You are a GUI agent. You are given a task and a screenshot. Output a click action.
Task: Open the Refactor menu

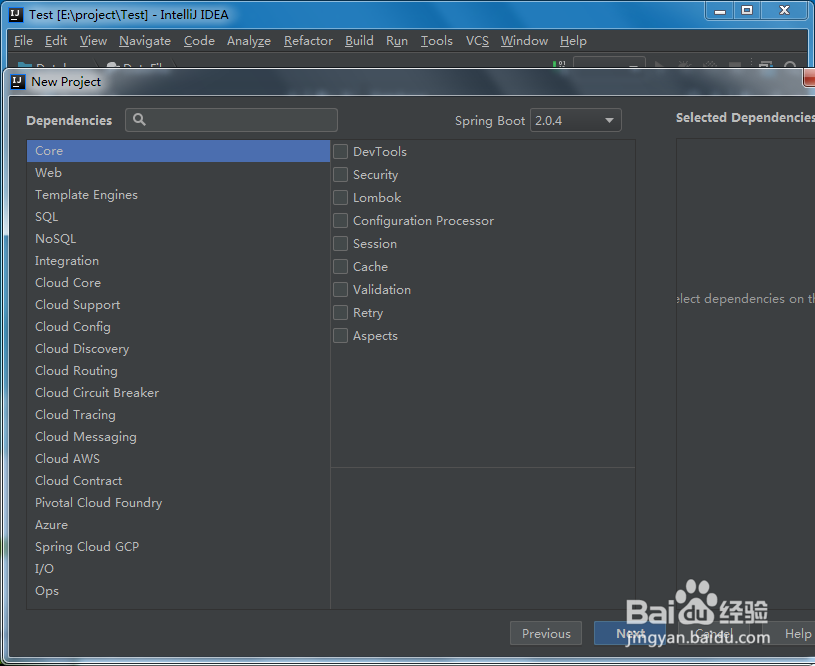click(x=308, y=41)
